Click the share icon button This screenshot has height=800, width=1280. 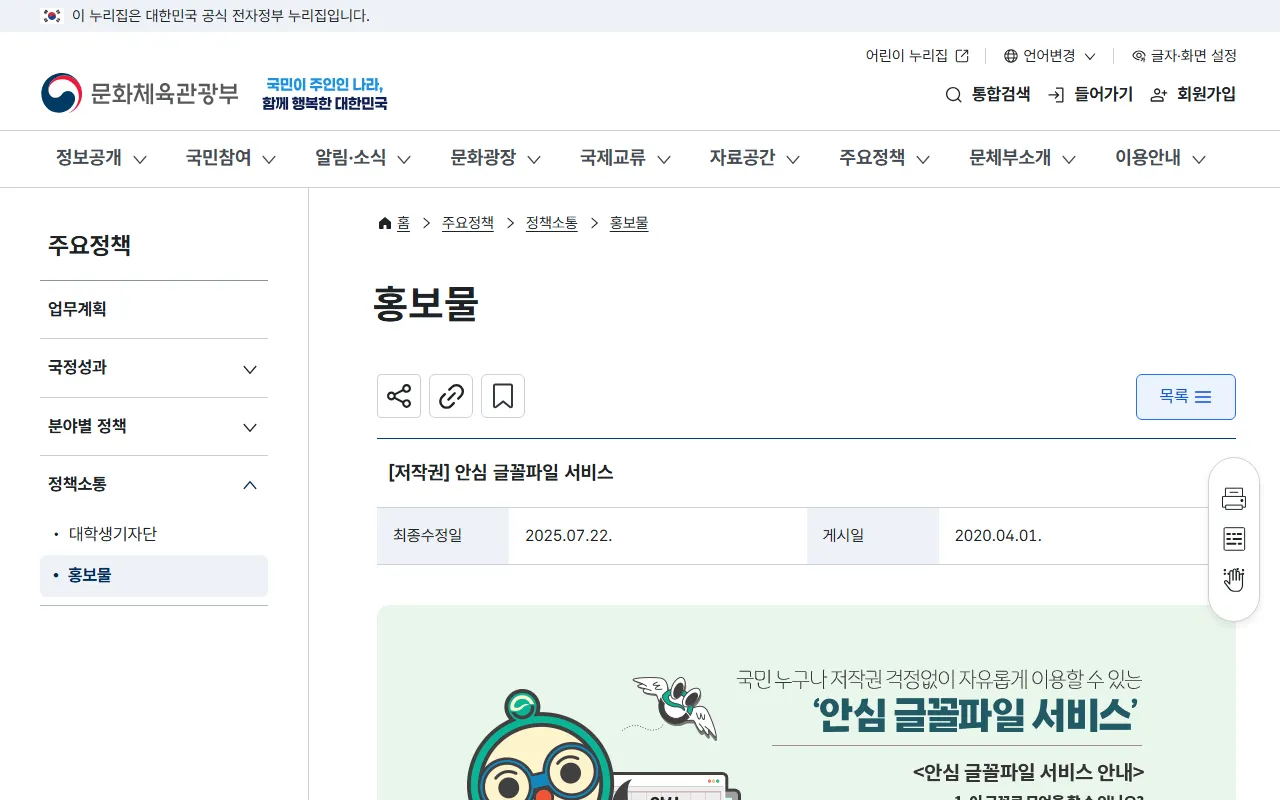click(x=399, y=396)
